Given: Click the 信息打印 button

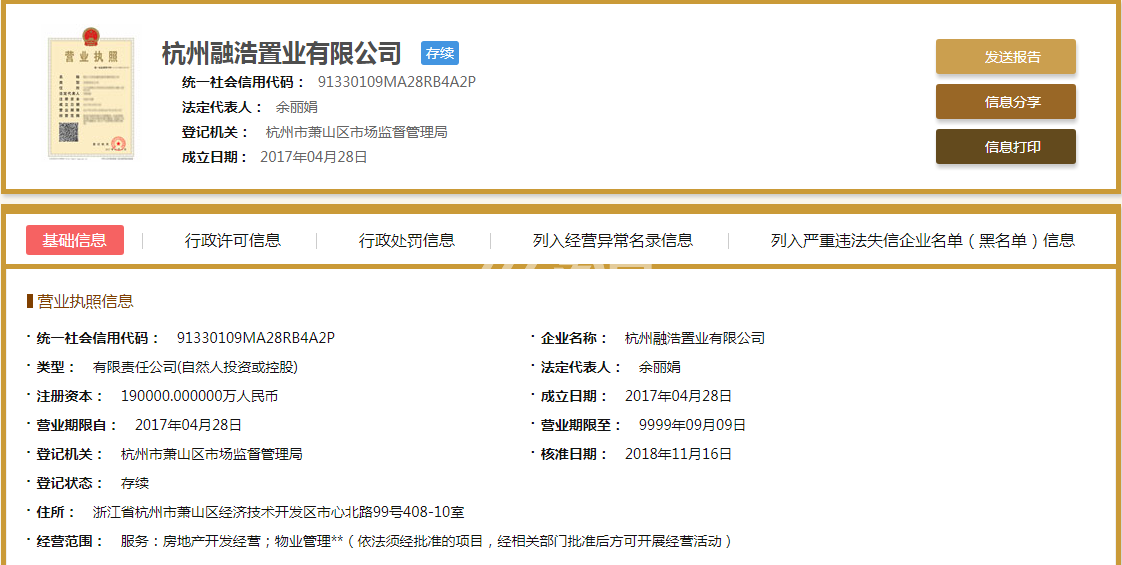Looking at the screenshot, I should (1005, 147).
